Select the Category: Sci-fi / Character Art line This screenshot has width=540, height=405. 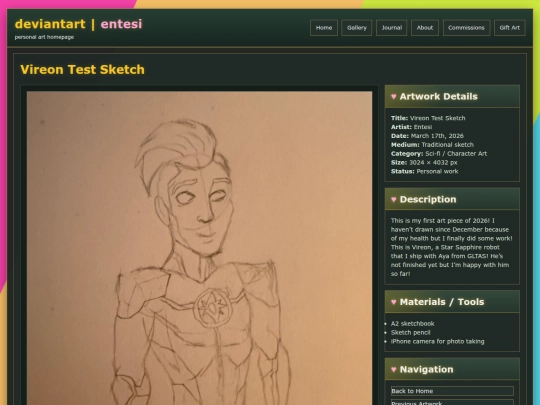coord(439,154)
